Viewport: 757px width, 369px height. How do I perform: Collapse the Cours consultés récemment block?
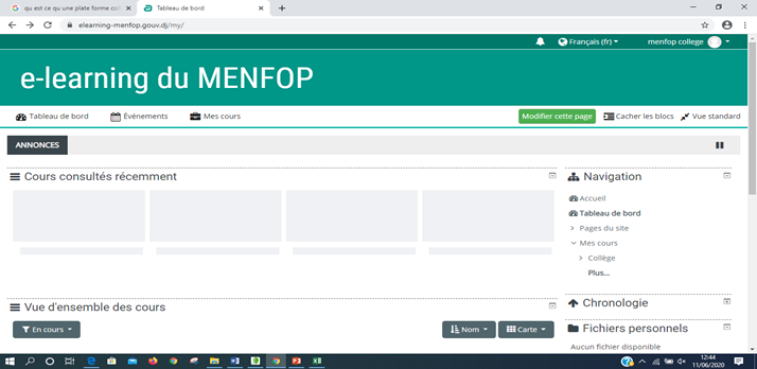[x=552, y=176]
